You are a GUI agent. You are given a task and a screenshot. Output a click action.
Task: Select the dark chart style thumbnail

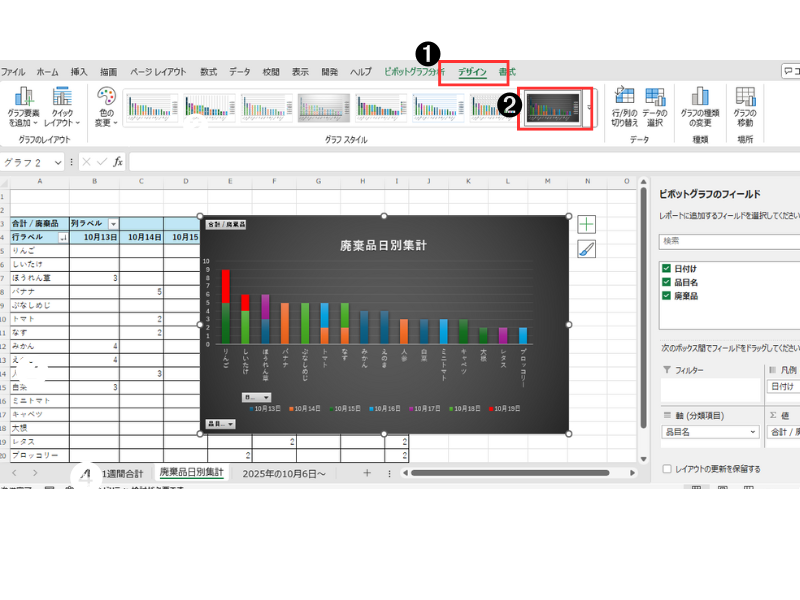pyautogui.click(x=553, y=107)
